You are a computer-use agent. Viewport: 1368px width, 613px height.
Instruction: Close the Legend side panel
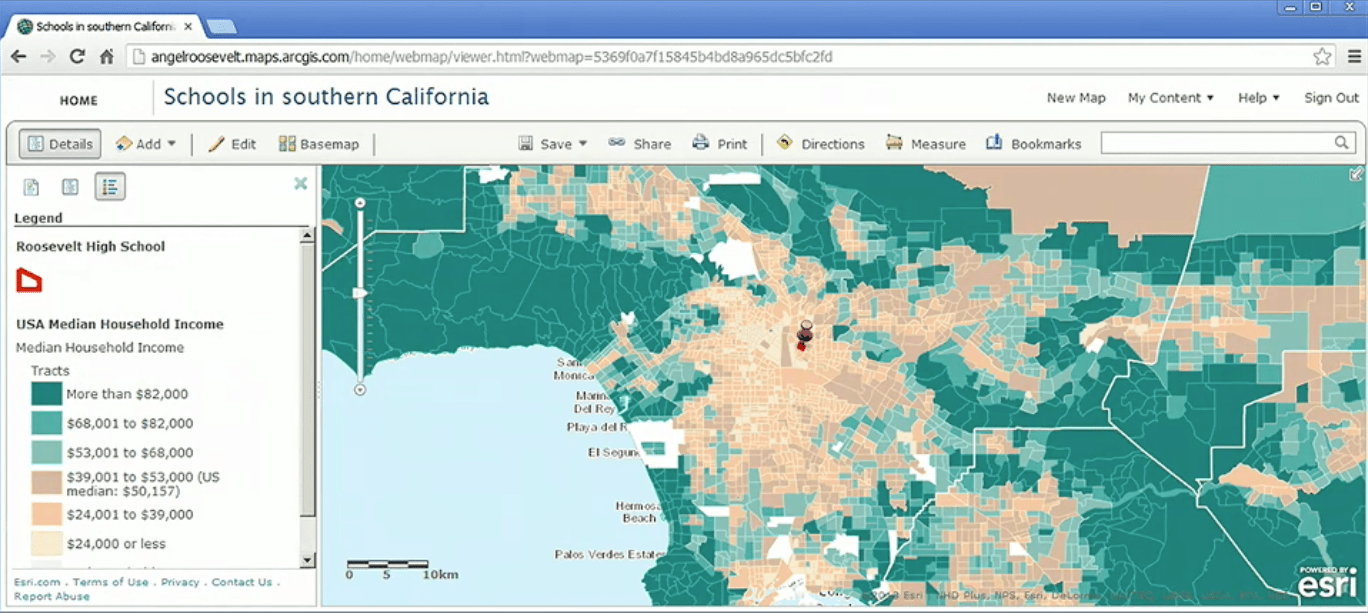(x=300, y=184)
